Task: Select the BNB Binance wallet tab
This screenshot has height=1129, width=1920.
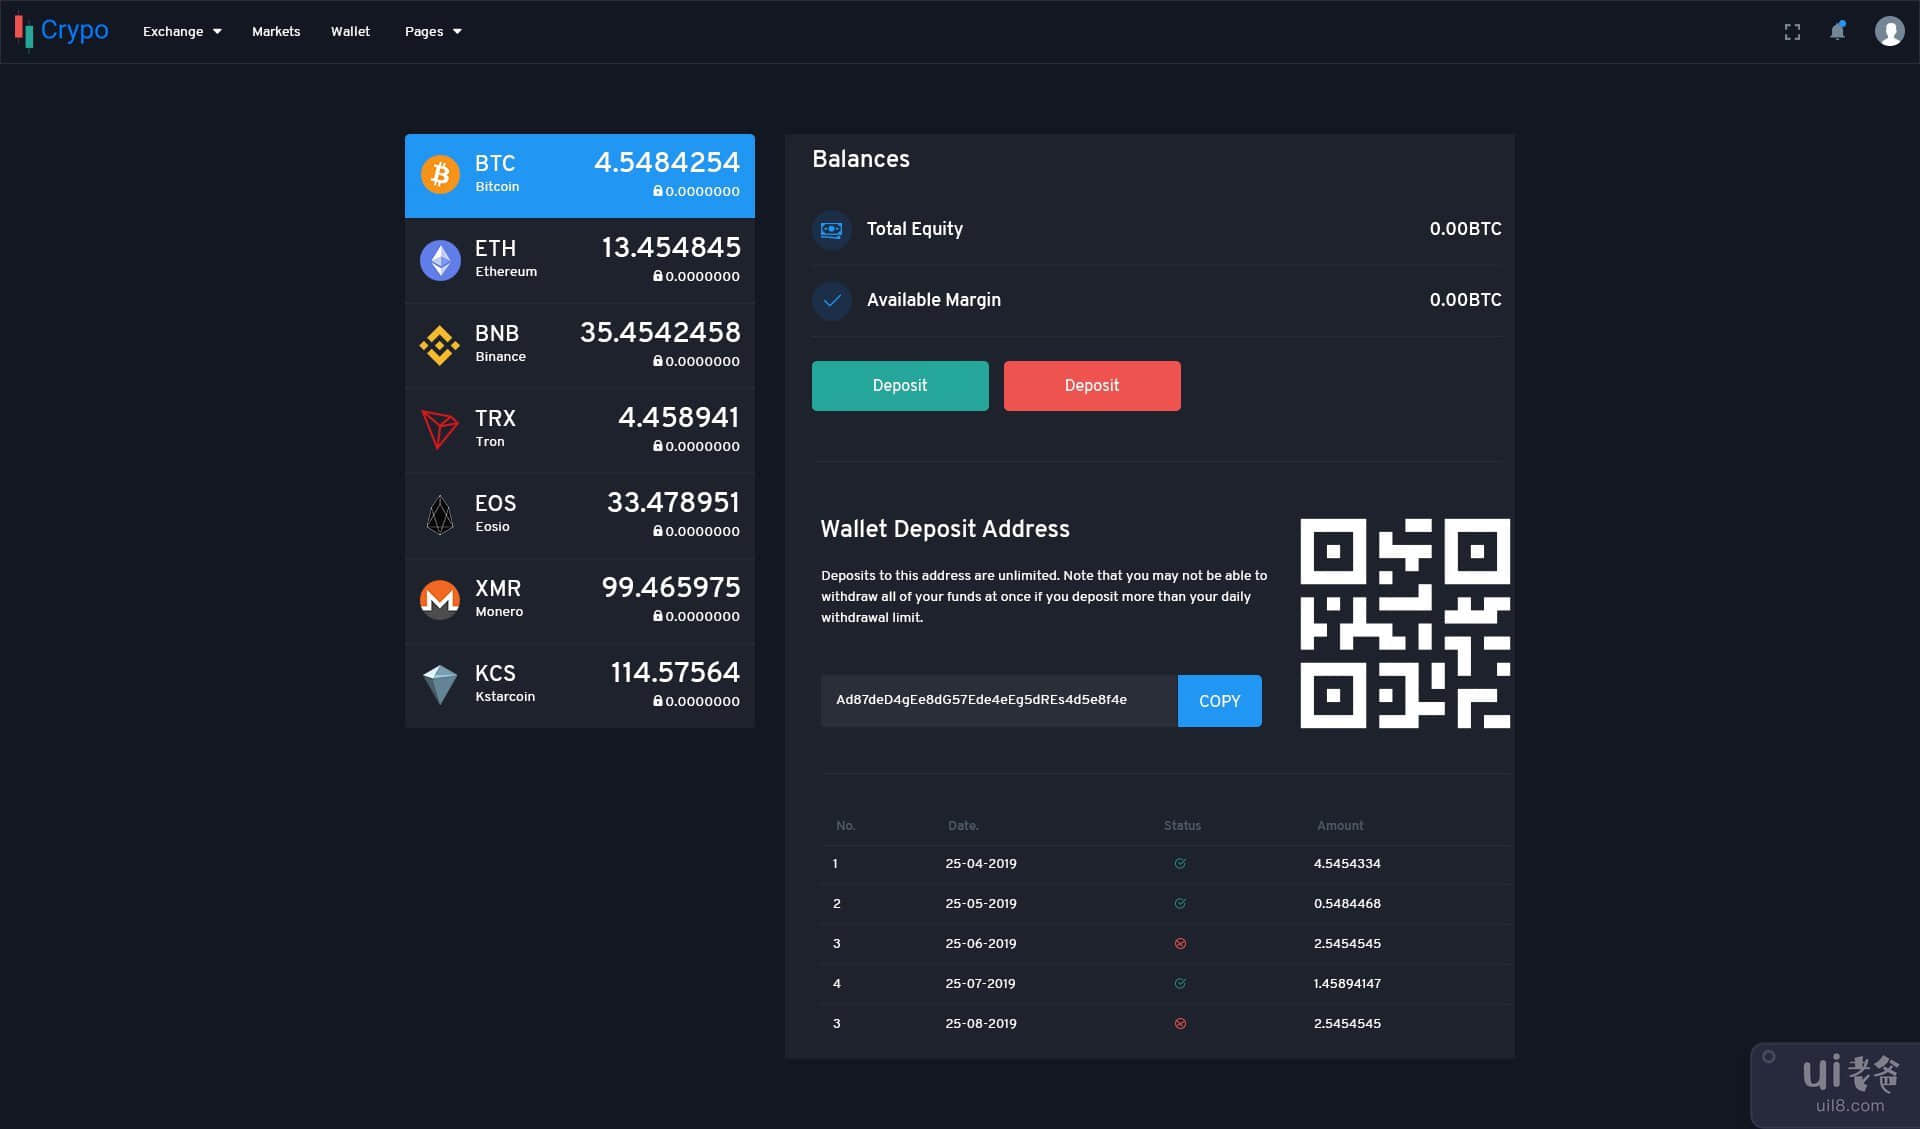Action: pyautogui.click(x=580, y=346)
